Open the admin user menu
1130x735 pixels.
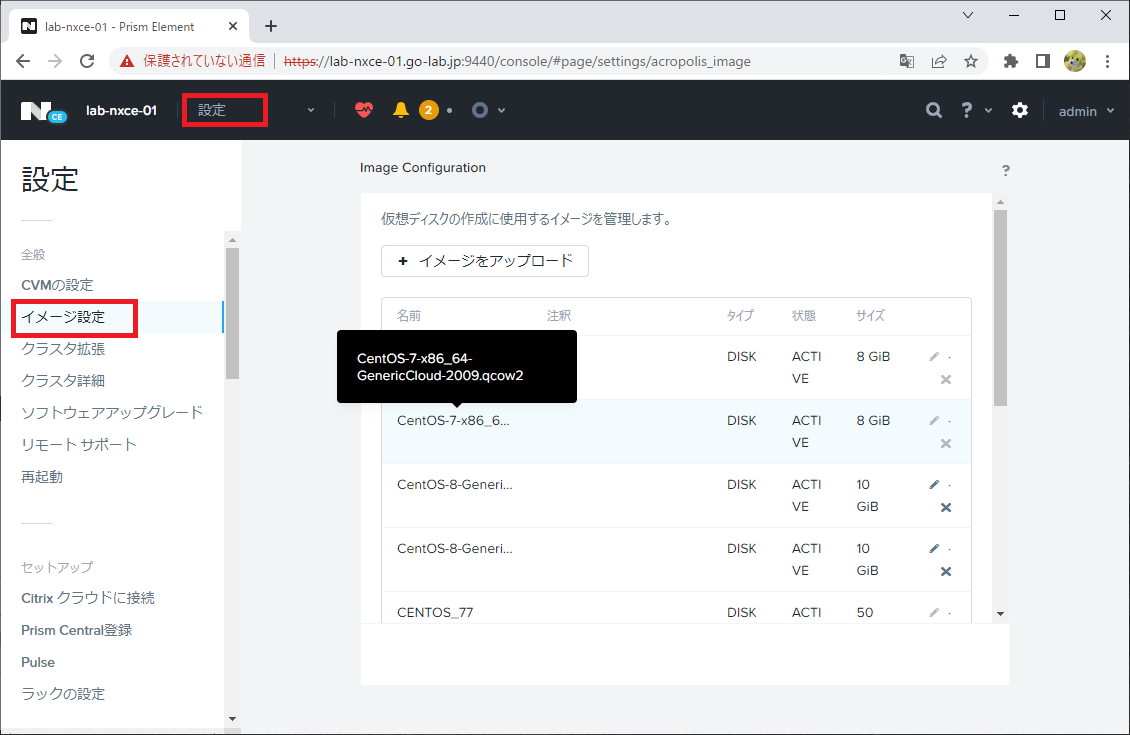[x=1086, y=110]
